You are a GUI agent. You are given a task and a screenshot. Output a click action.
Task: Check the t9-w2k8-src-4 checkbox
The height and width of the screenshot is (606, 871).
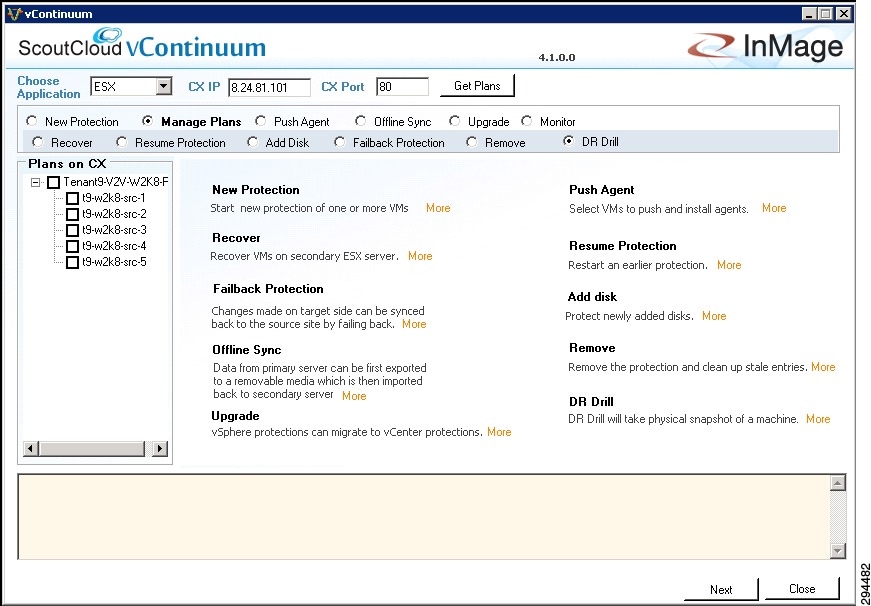pyautogui.click(x=72, y=247)
